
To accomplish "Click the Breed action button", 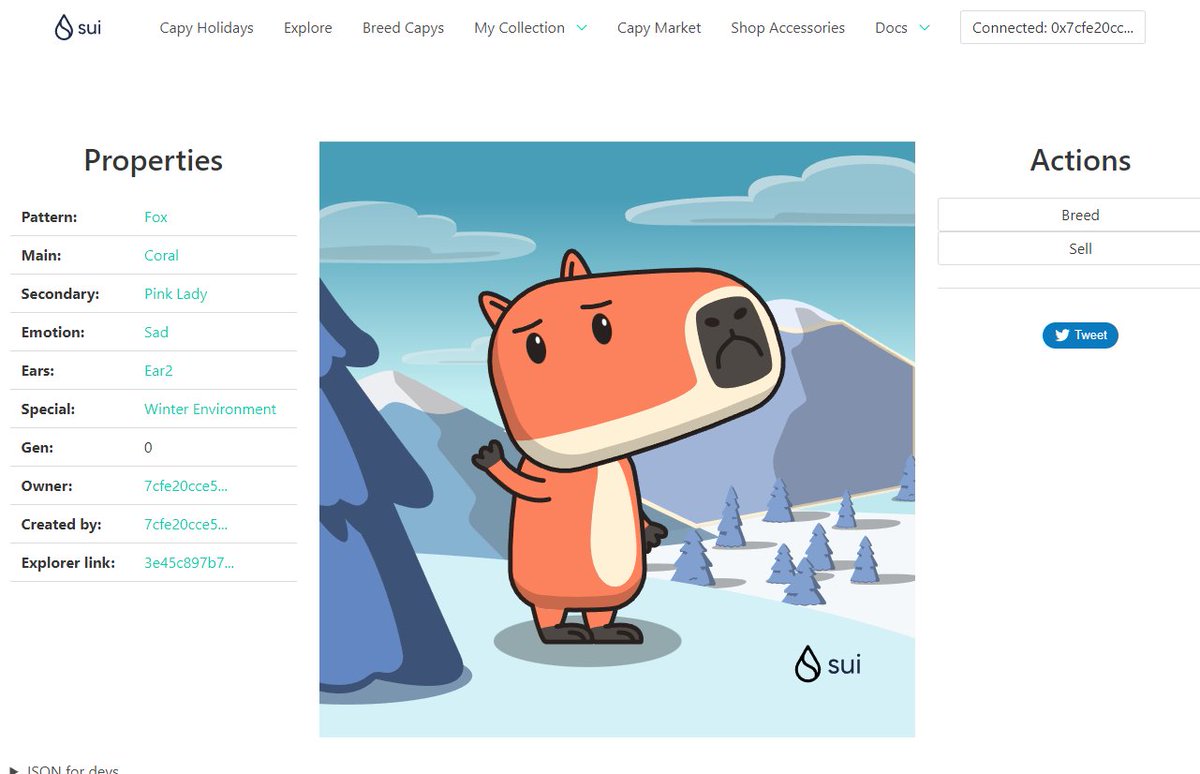I will pyautogui.click(x=1080, y=215).
